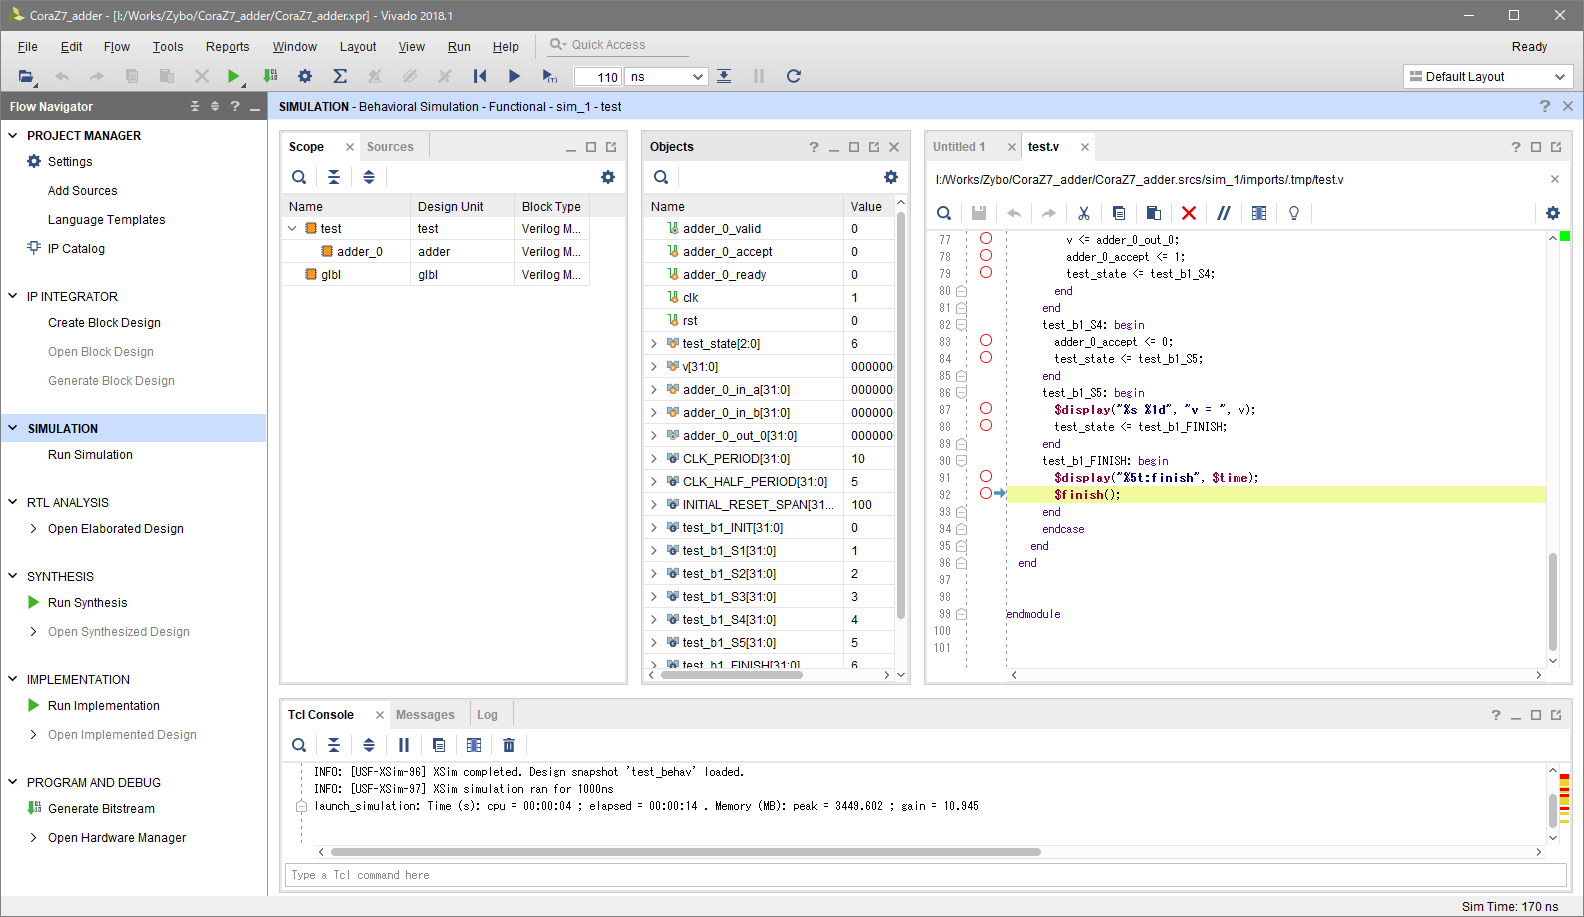
Task: Pause Tcl Console output
Action: coord(404,745)
